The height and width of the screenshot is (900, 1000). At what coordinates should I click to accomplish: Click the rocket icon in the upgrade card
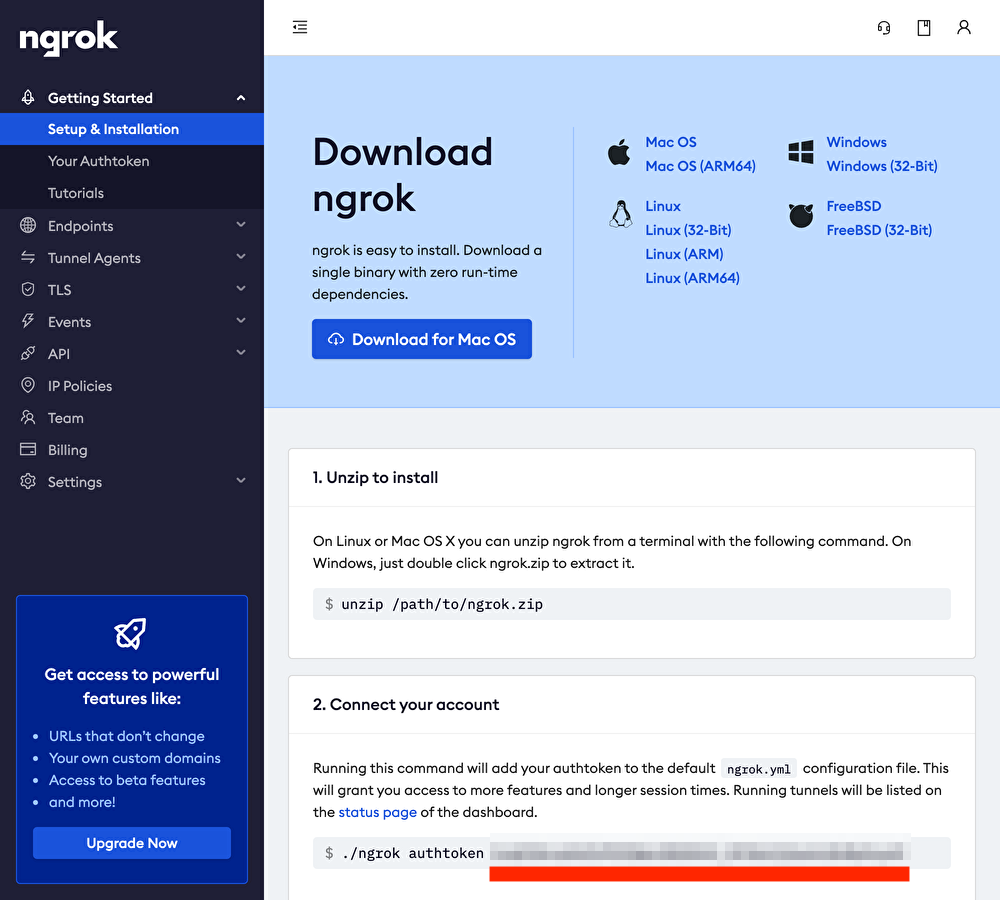[x=131, y=633]
